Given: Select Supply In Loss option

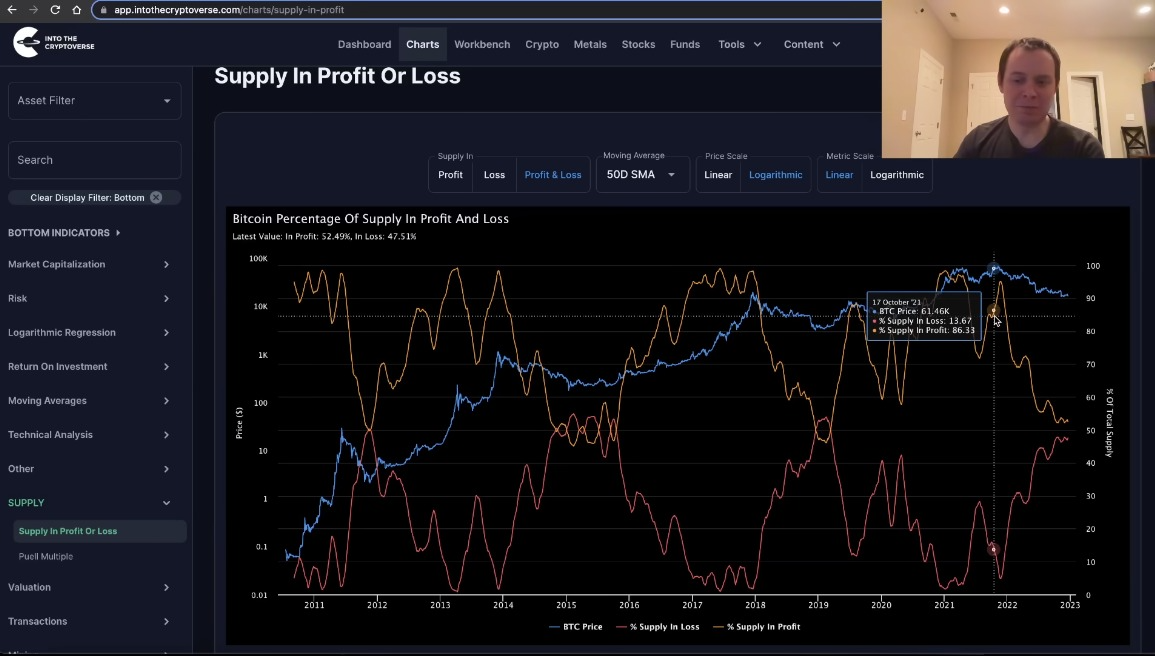Looking at the screenshot, I should (494, 175).
